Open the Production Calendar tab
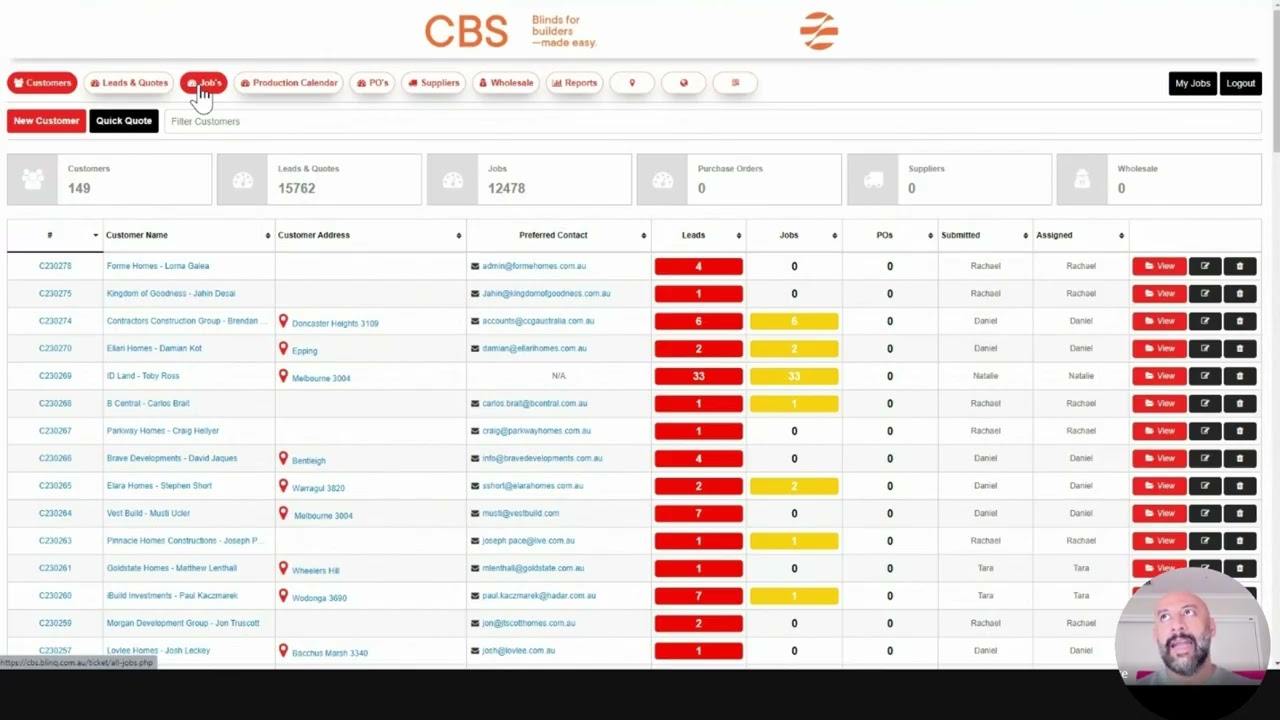Image resolution: width=1280 pixels, height=720 pixels. pyautogui.click(x=289, y=83)
